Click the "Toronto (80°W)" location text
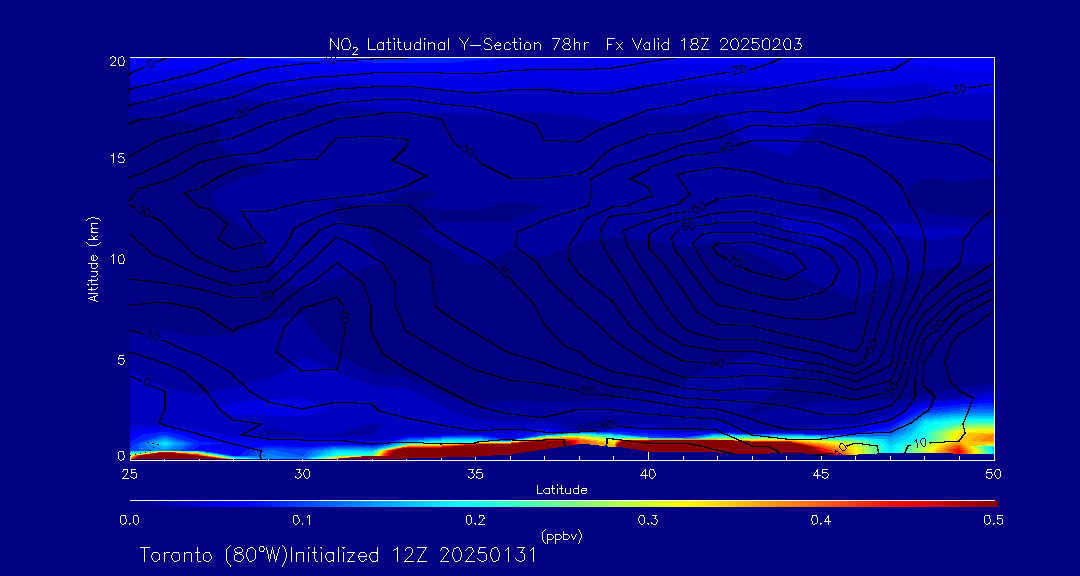This screenshot has height=576, width=1080. pos(213,555)
